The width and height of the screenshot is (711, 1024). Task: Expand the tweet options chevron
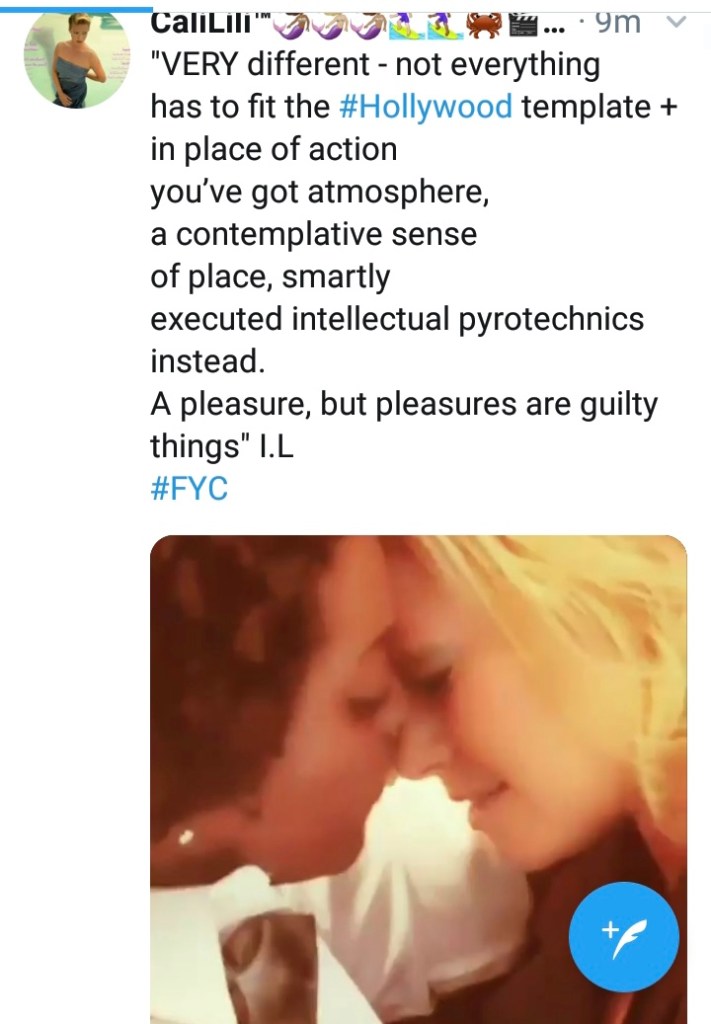675,22
